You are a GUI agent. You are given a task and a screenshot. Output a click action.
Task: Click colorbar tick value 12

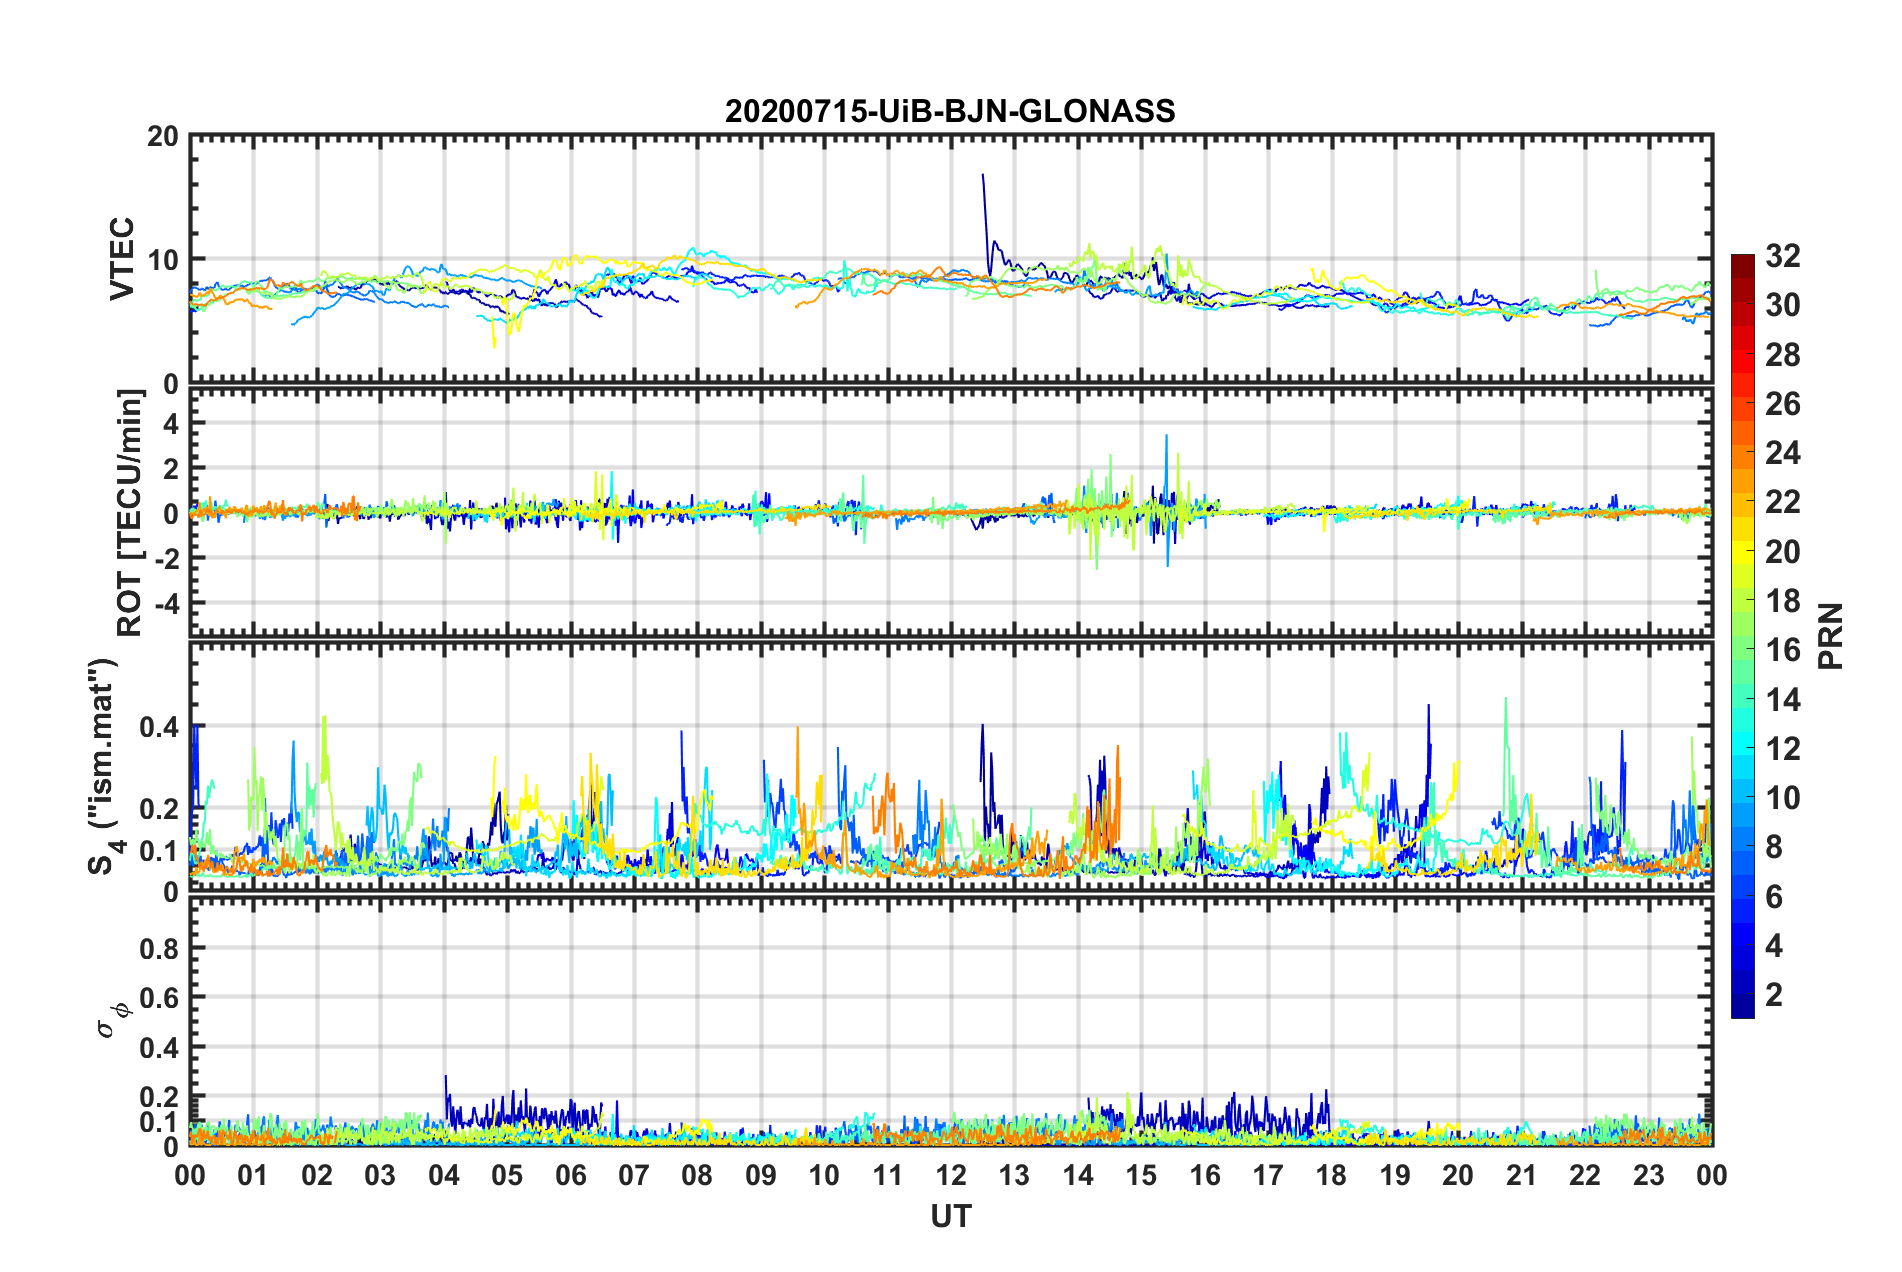tap(1782, 749)
